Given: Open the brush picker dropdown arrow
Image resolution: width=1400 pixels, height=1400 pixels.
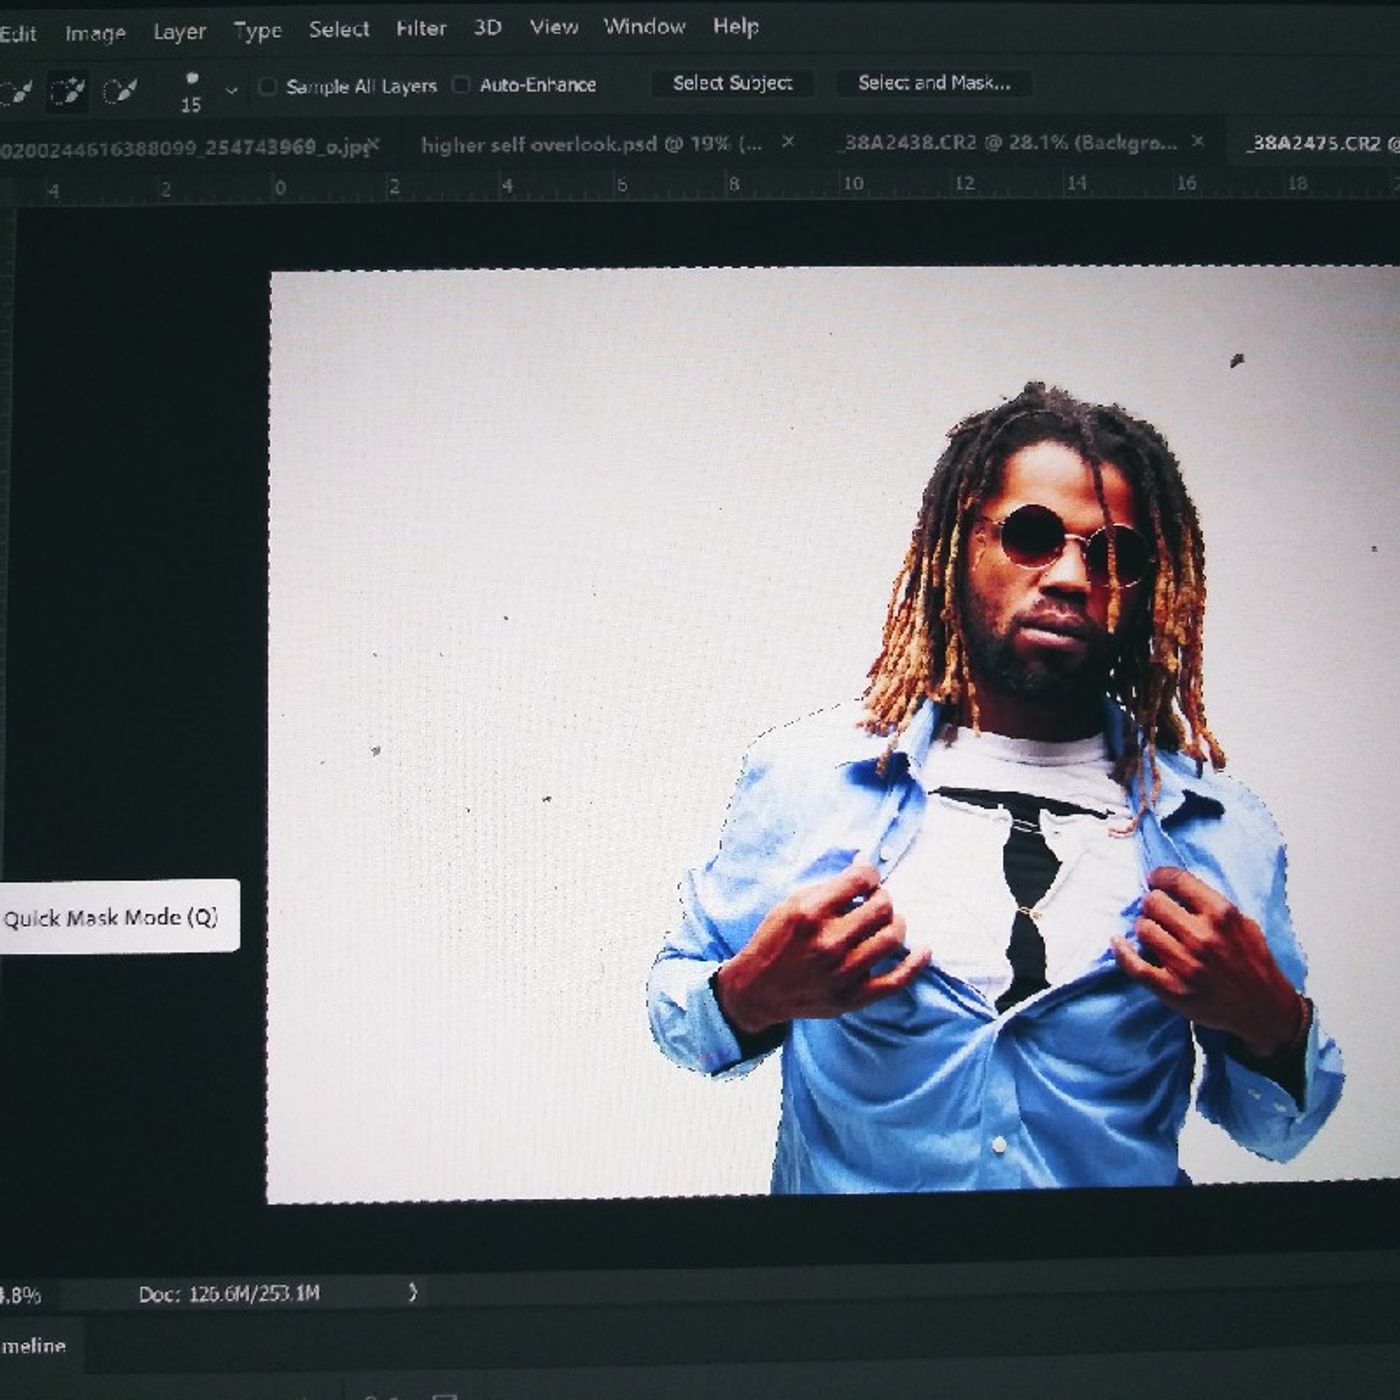Looking at the screenshot, I should click(232, 91).
